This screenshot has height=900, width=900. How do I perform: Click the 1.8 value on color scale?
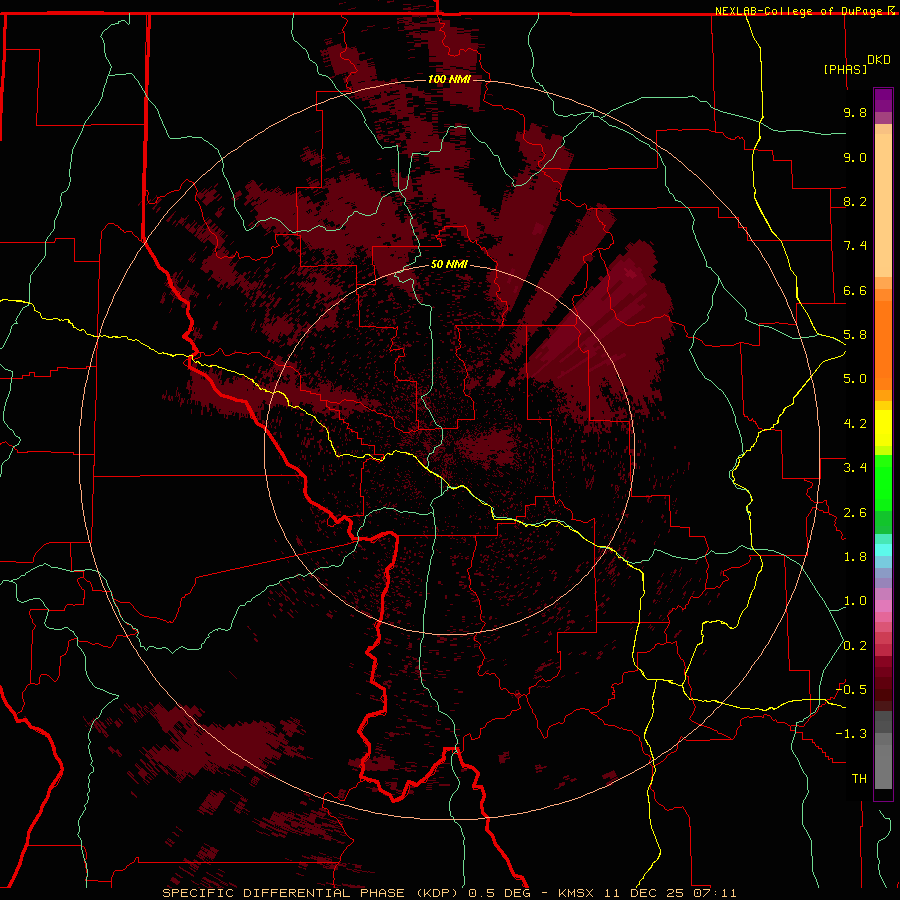(855, 557)
